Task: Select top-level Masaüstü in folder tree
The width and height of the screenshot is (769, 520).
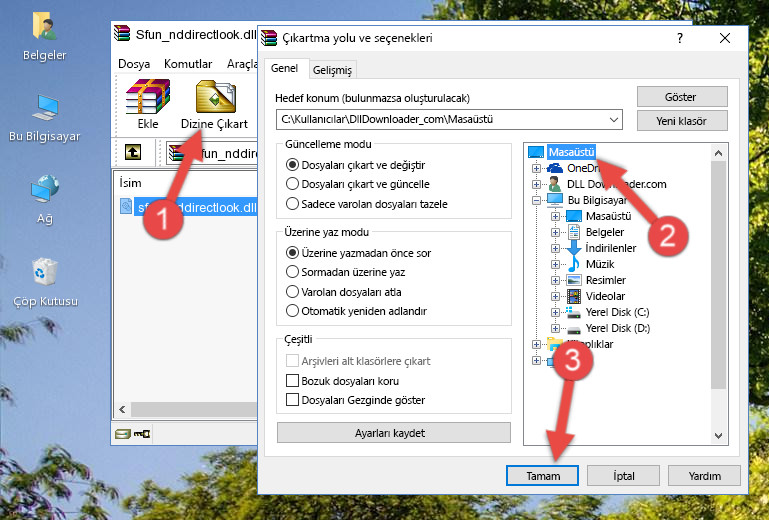Action: click(x=571, y=152)
